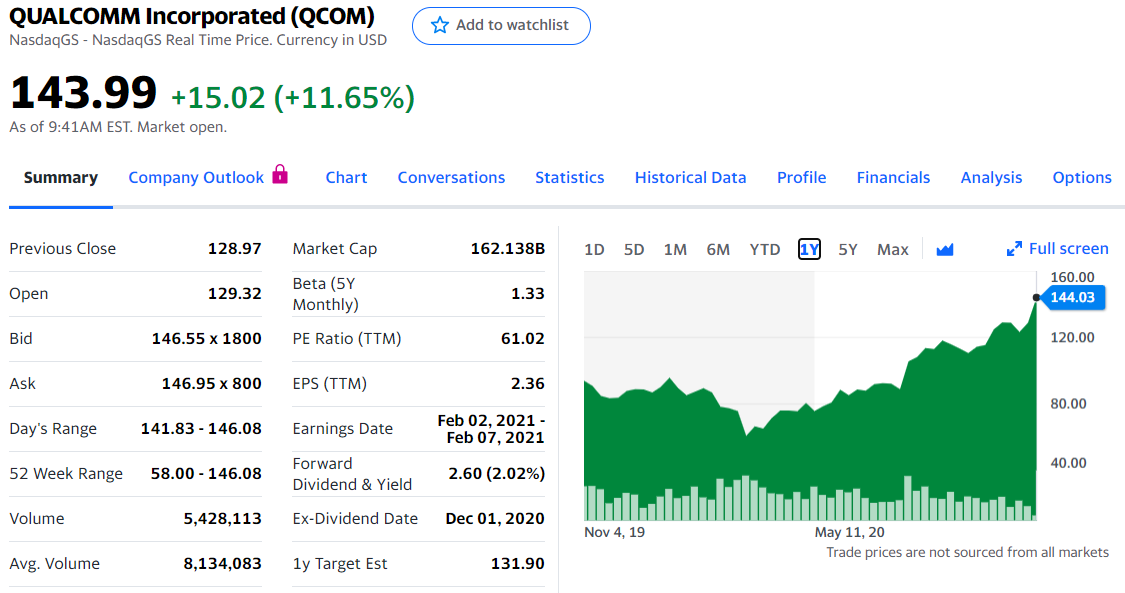Click the Avg. Volume value 8,134,083
This screenshot has height=593, width=1125.
222,564
